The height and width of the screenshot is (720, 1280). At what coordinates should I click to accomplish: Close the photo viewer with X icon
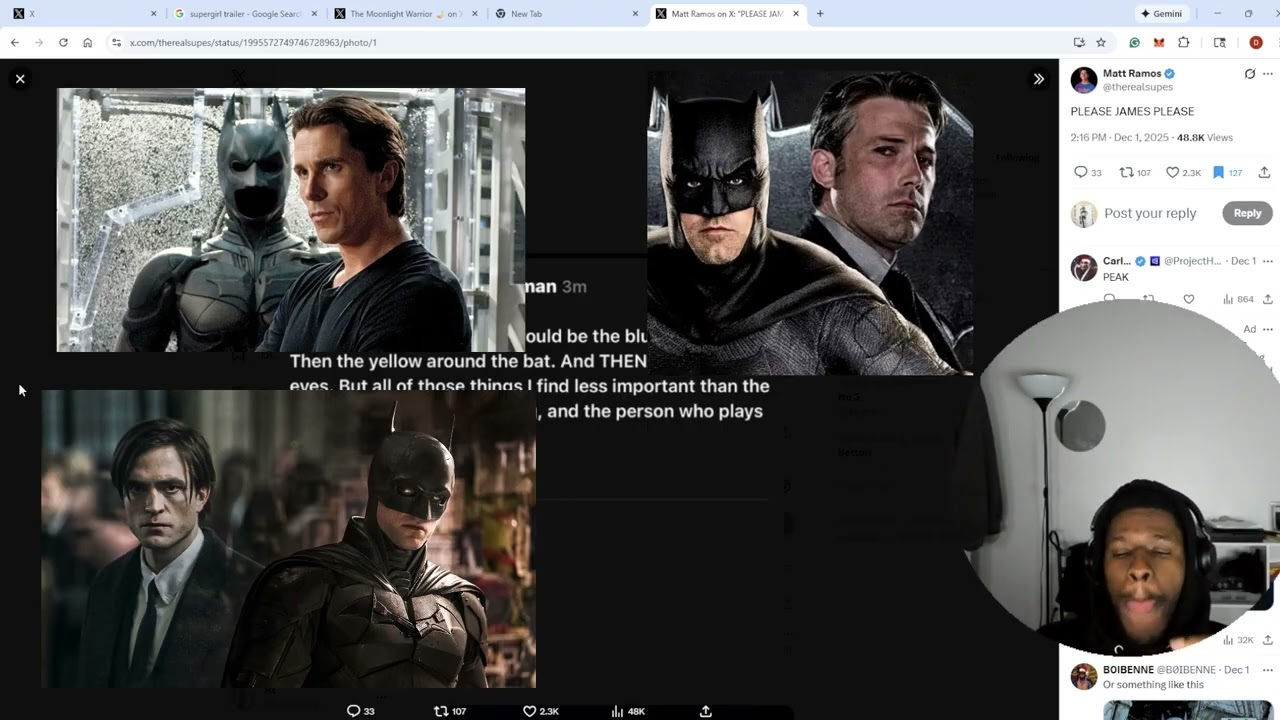tap(20, 79)
